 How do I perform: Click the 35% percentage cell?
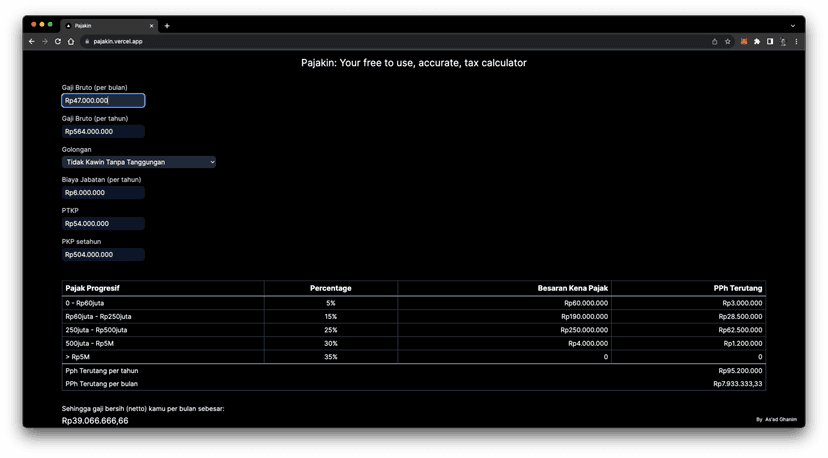pyautogui.click(x=331, y=357)
